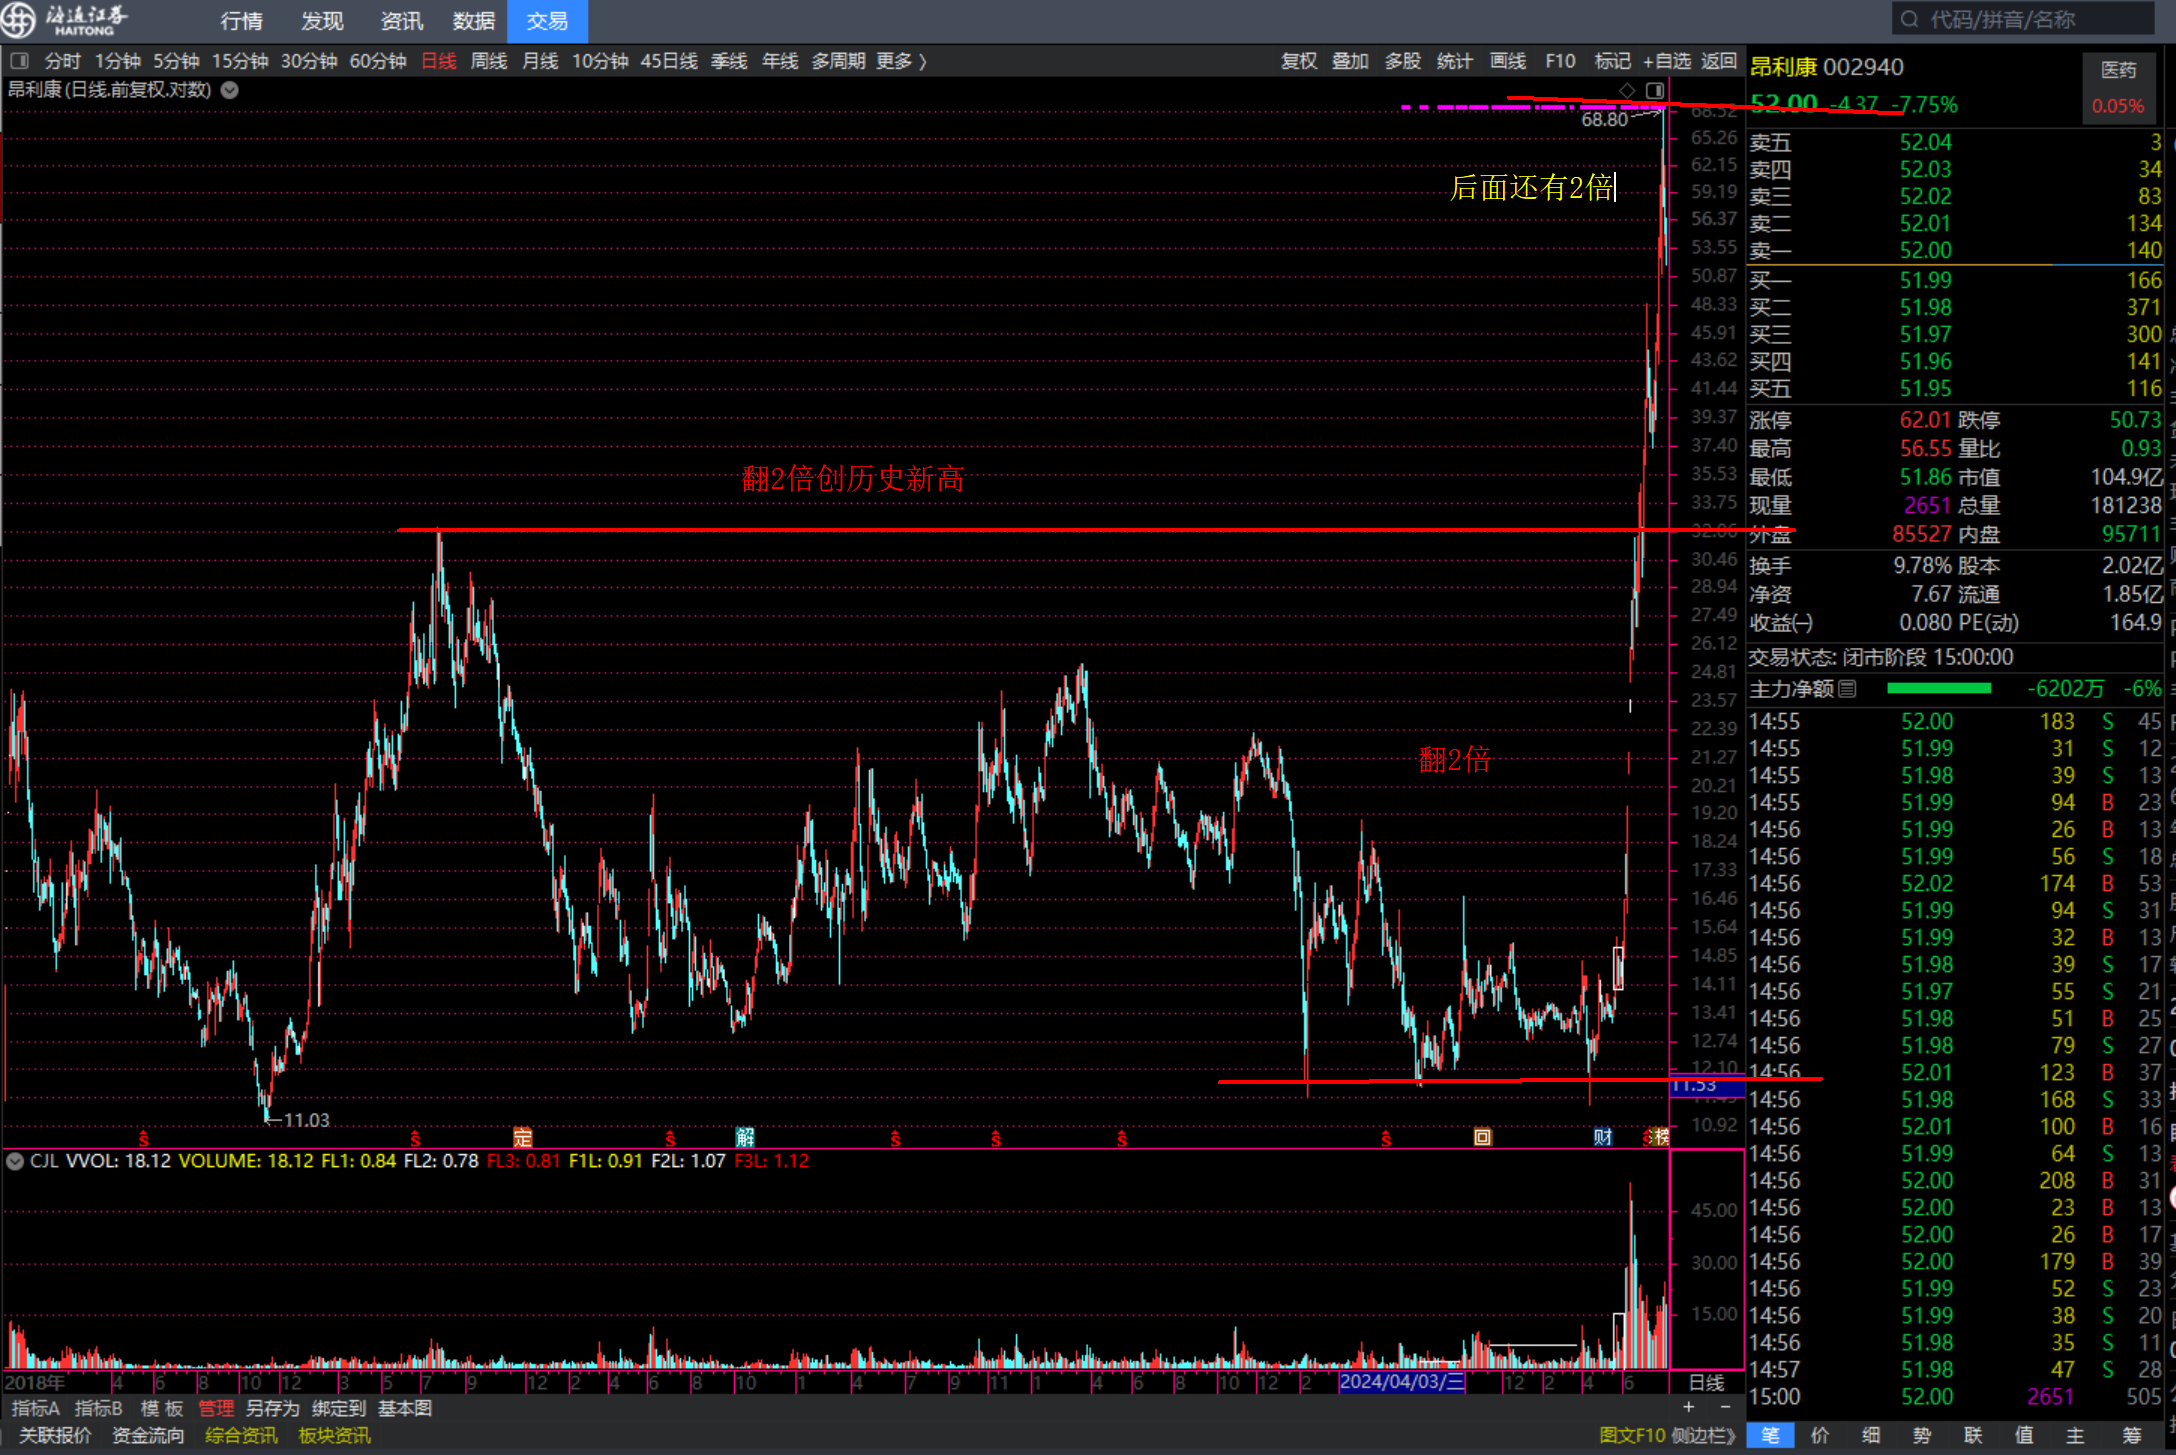Click the search magnifier icon

click(1909, 19)
